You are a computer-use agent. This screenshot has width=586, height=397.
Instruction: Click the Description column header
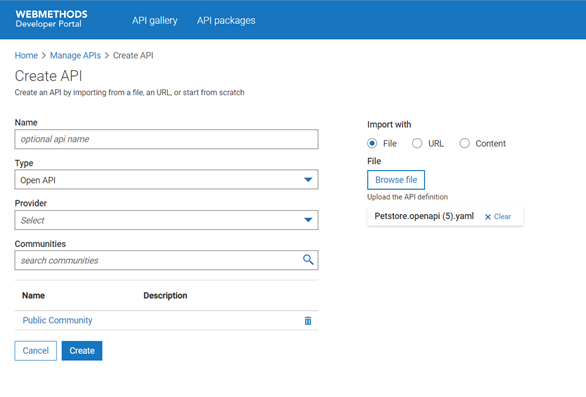[165, 295]
